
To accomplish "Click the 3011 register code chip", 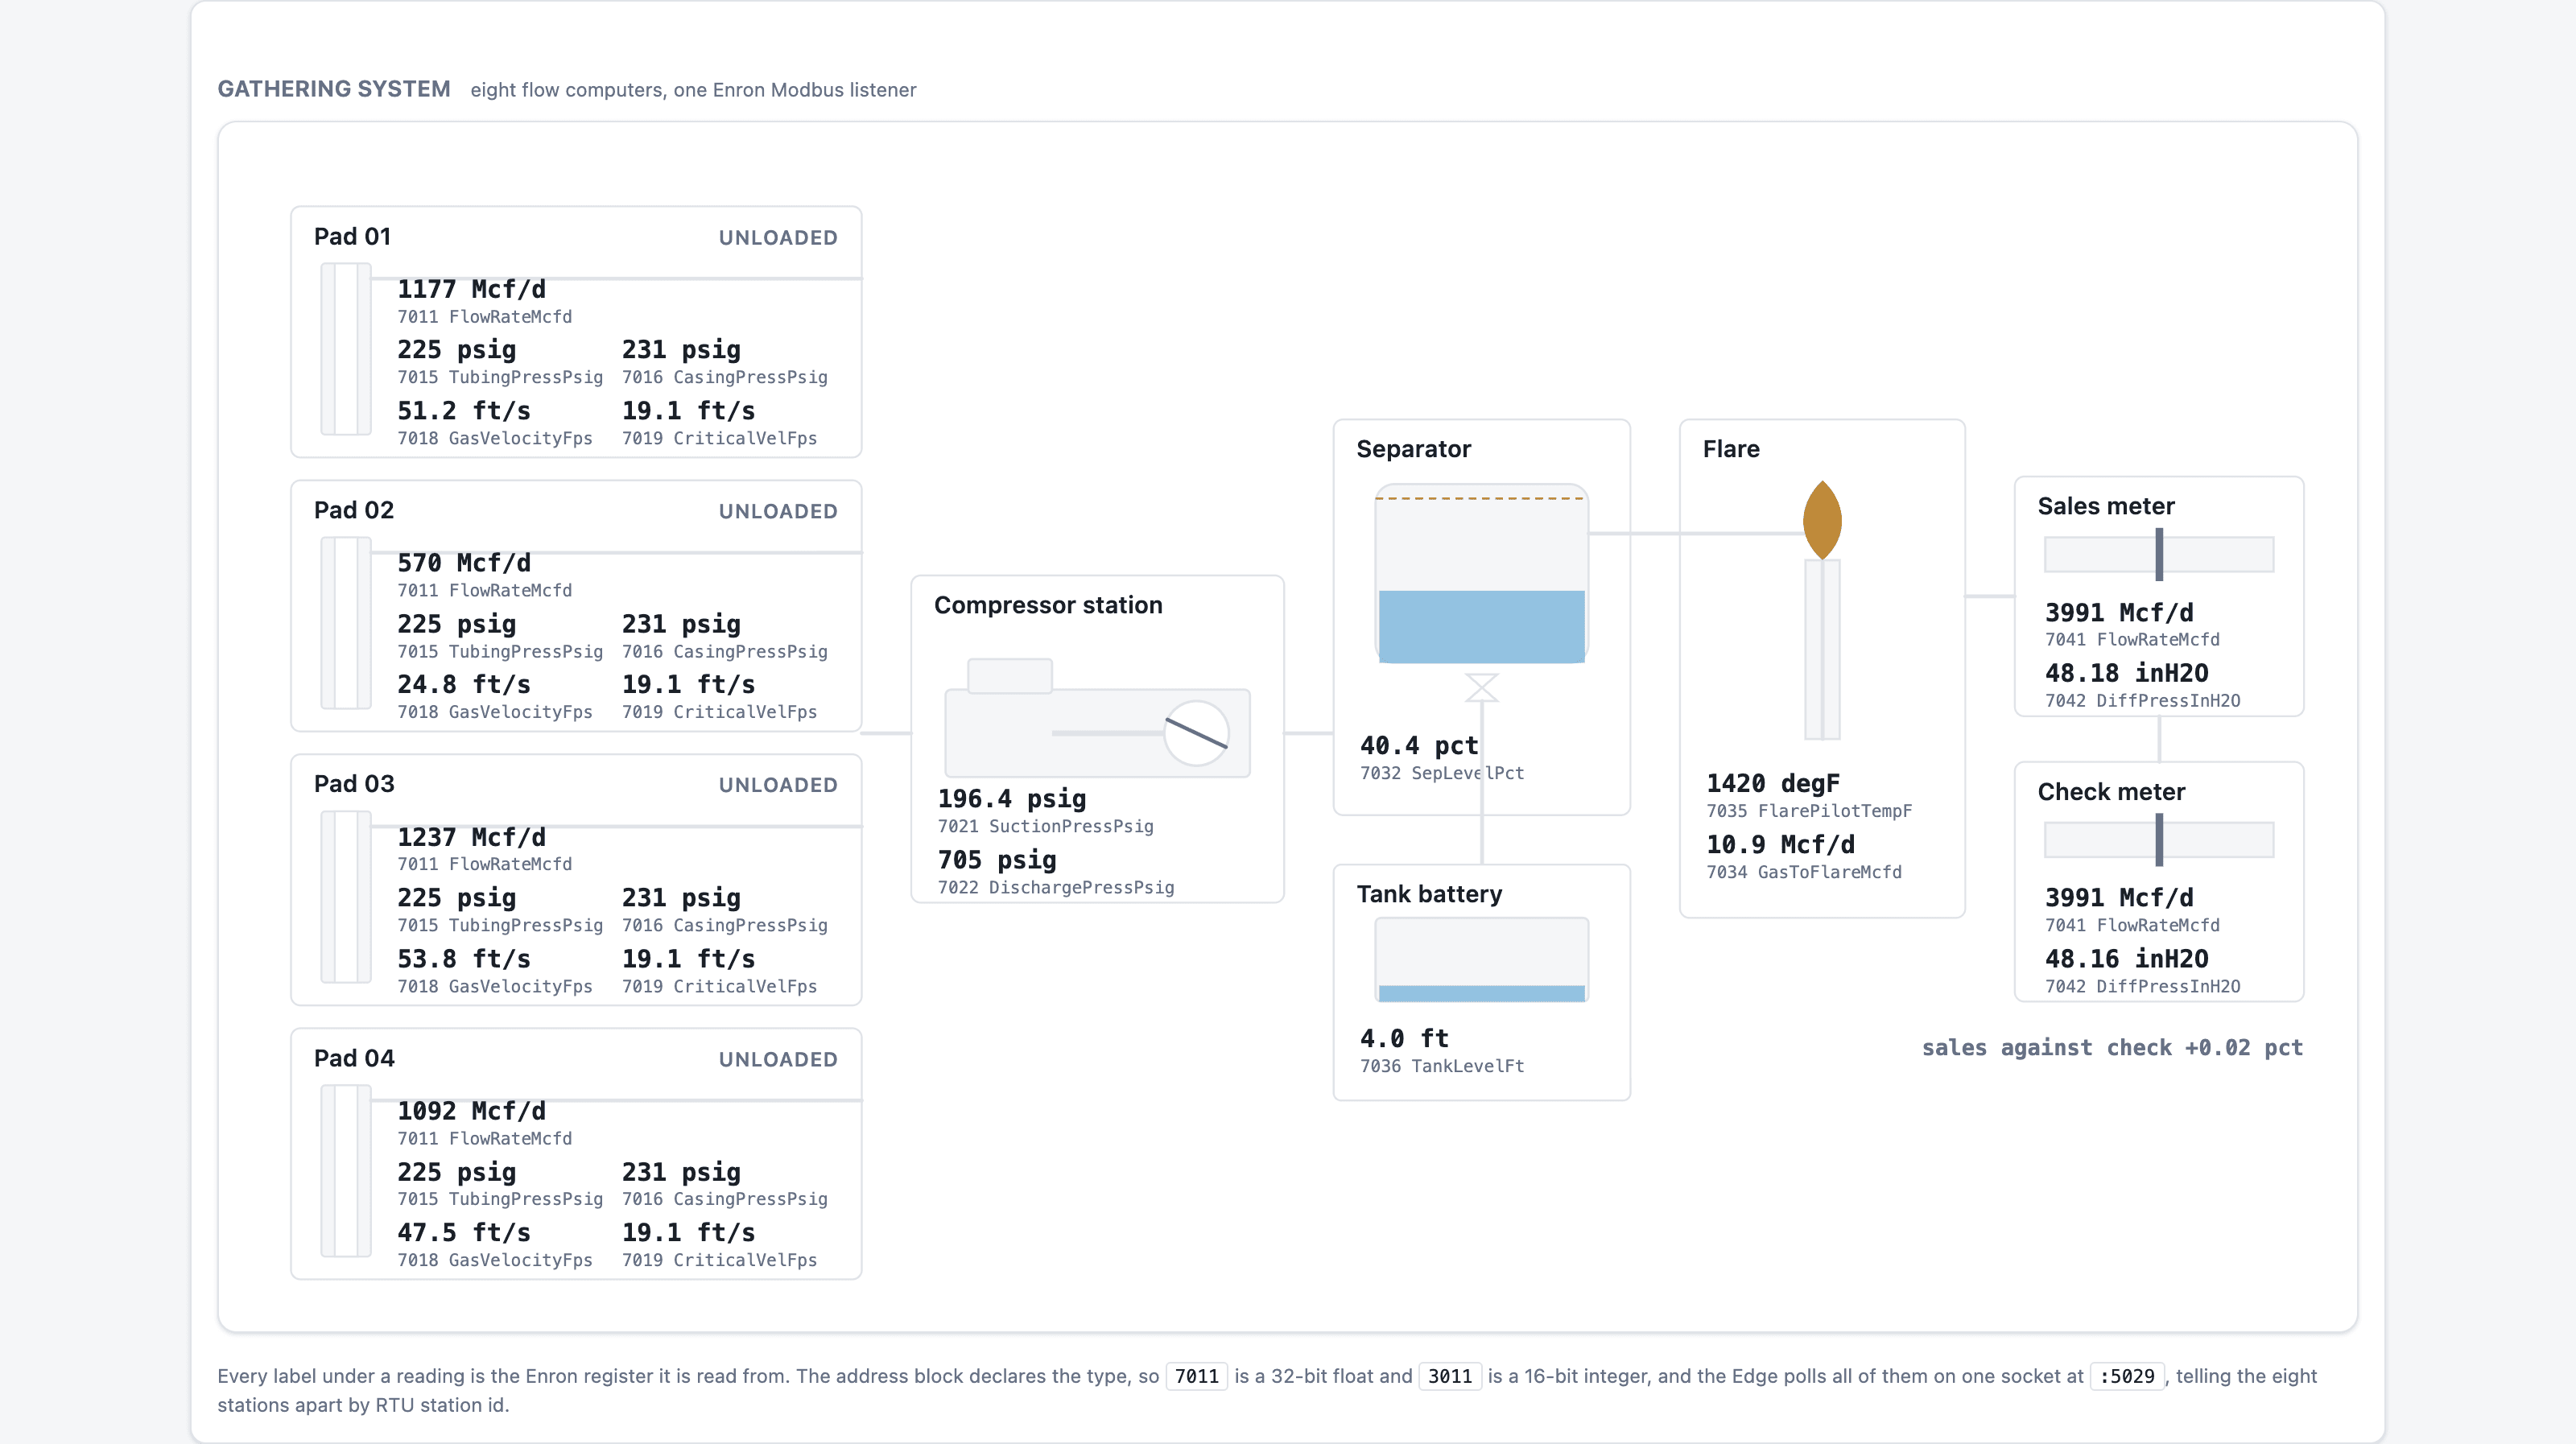I will [x=1450, y=1376].
